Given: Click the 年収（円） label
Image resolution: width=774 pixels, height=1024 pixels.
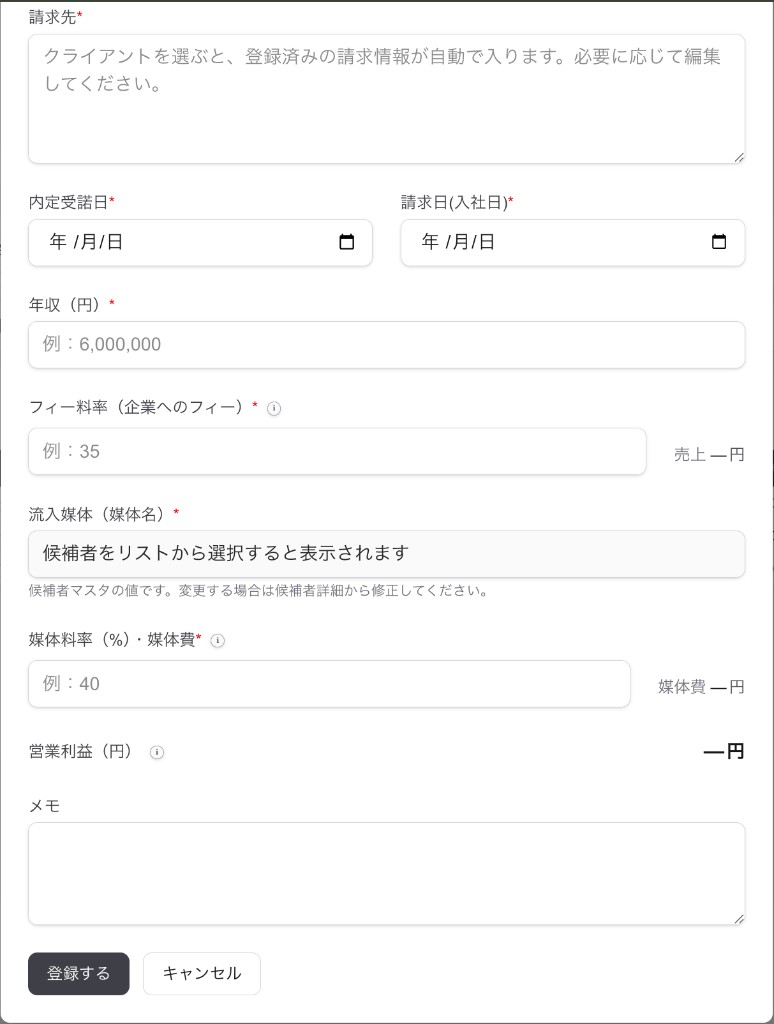Looking at the screenshot, I should [72, 304].
